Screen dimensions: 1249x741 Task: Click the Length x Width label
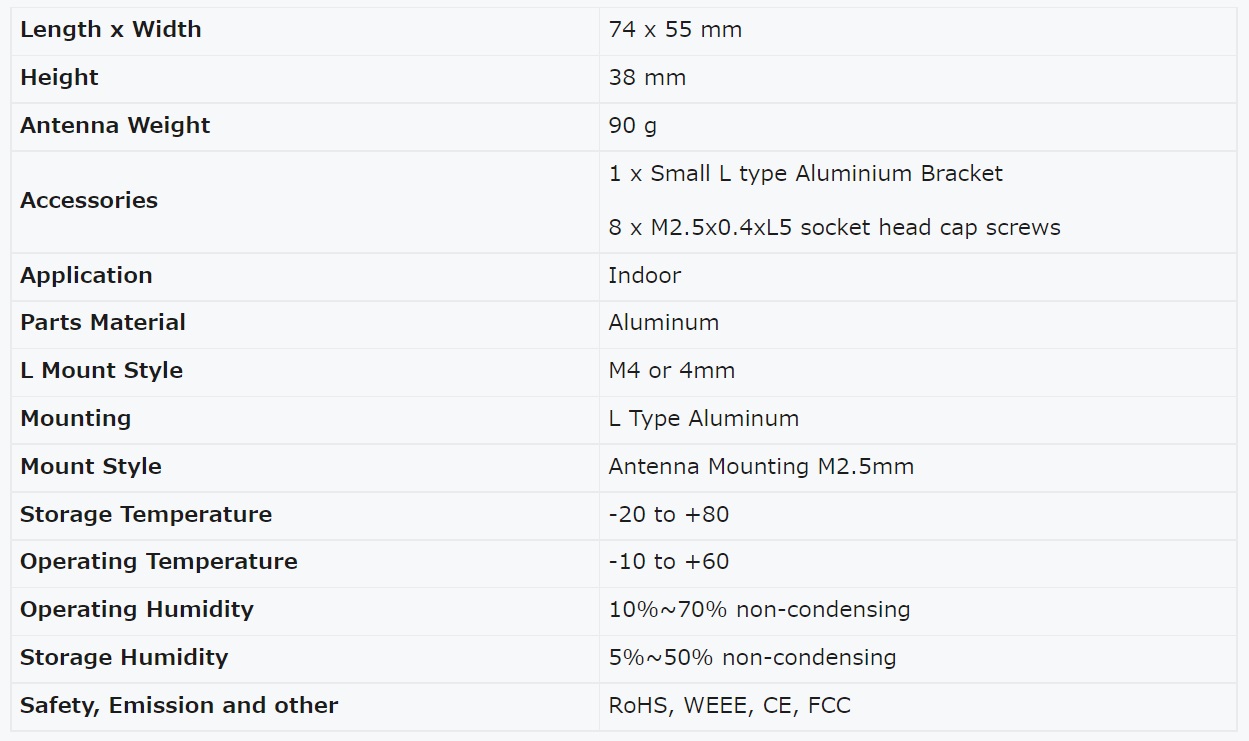click(x=111, y=30)
